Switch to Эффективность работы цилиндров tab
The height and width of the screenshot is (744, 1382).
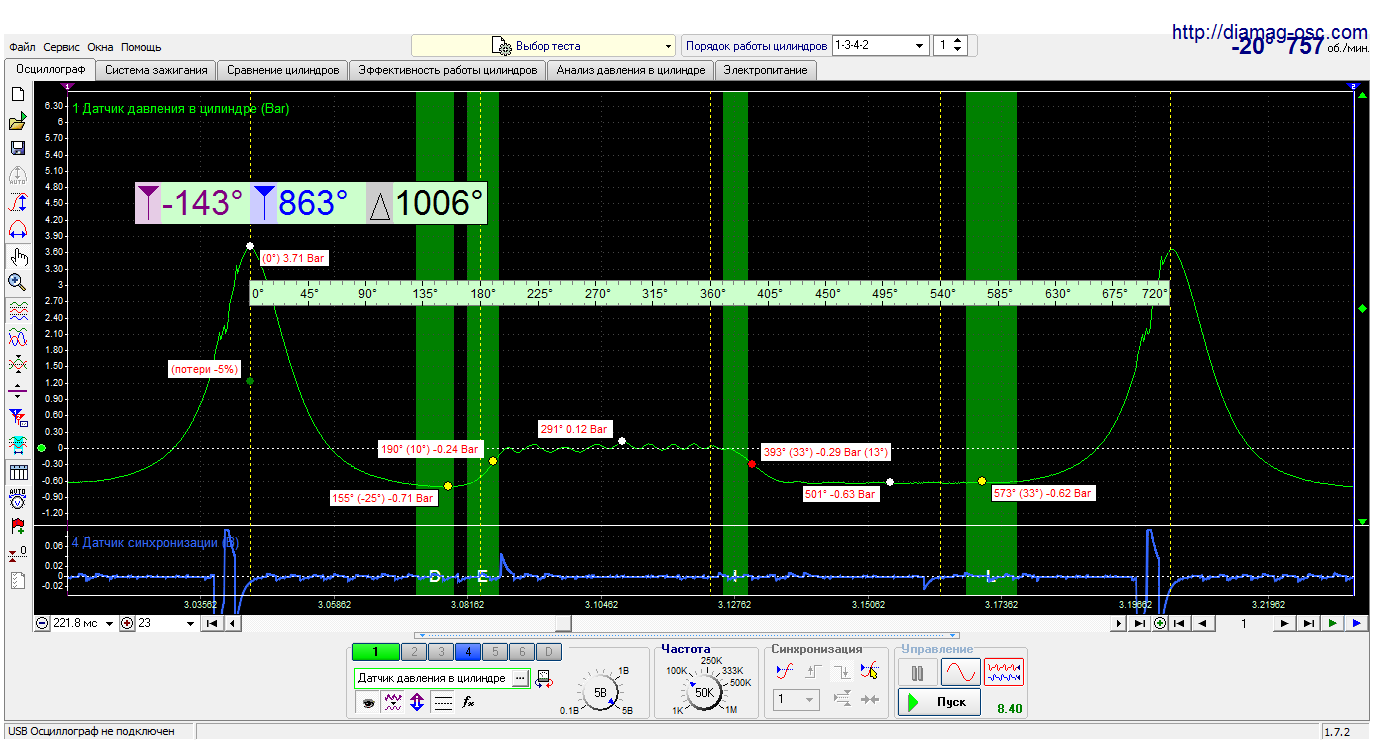[x=448, y=70]
